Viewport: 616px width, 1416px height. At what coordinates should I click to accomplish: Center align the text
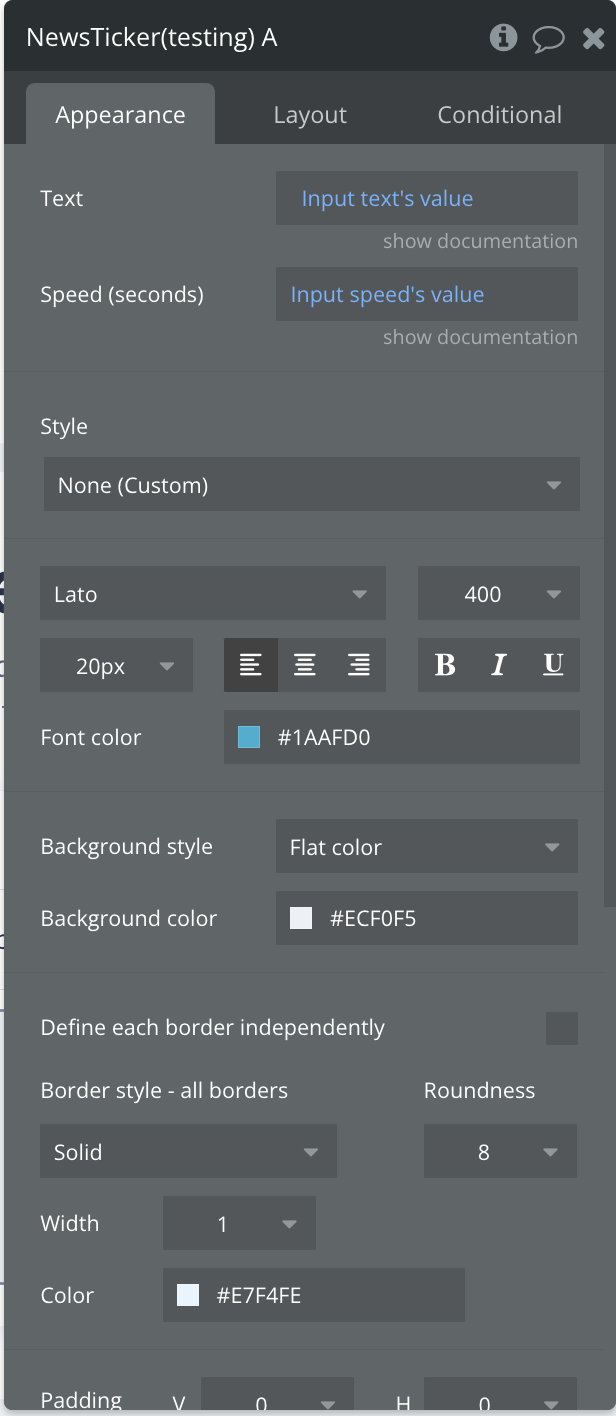click(305, 665)
